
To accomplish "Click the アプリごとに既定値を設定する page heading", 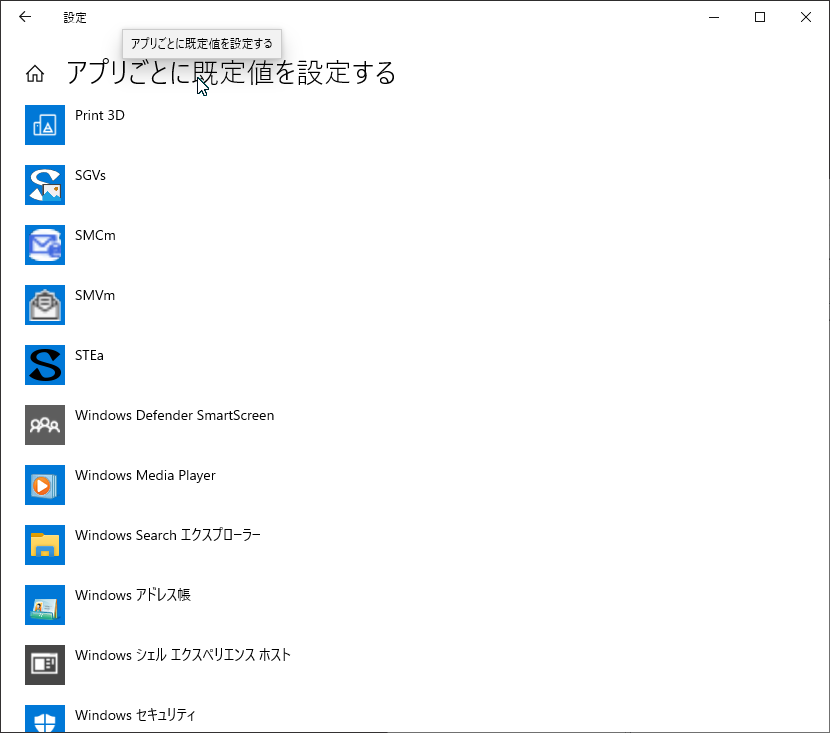I will pos(231,73).
